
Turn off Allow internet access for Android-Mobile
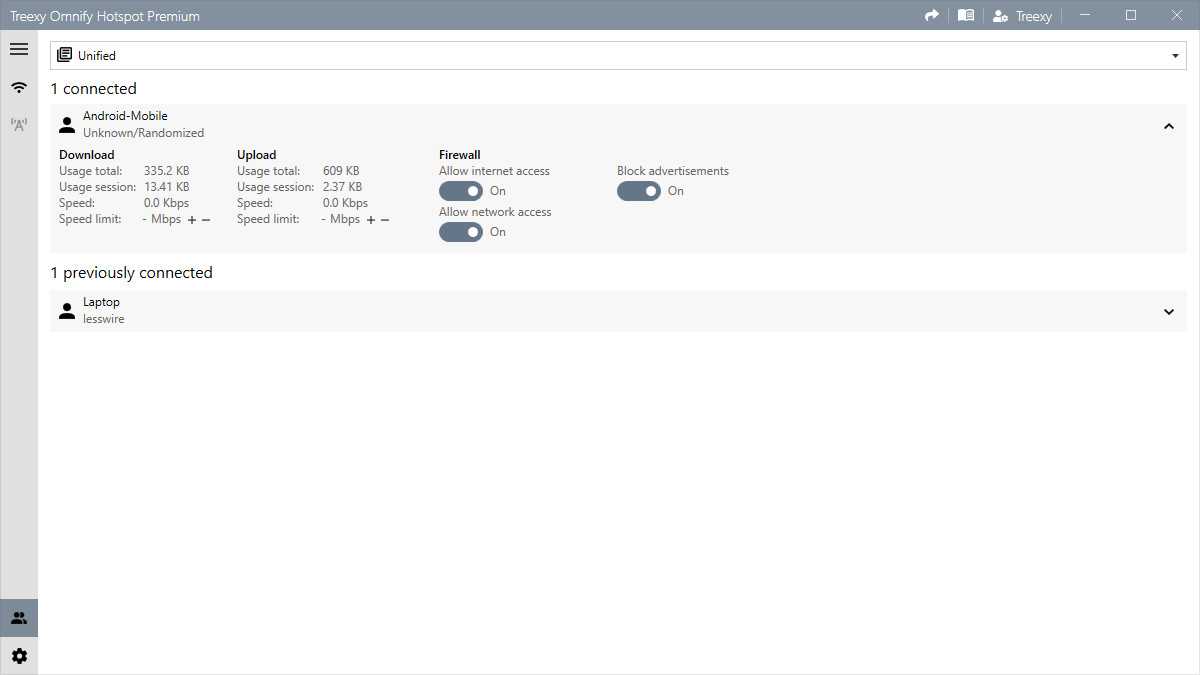pos(461,191)
